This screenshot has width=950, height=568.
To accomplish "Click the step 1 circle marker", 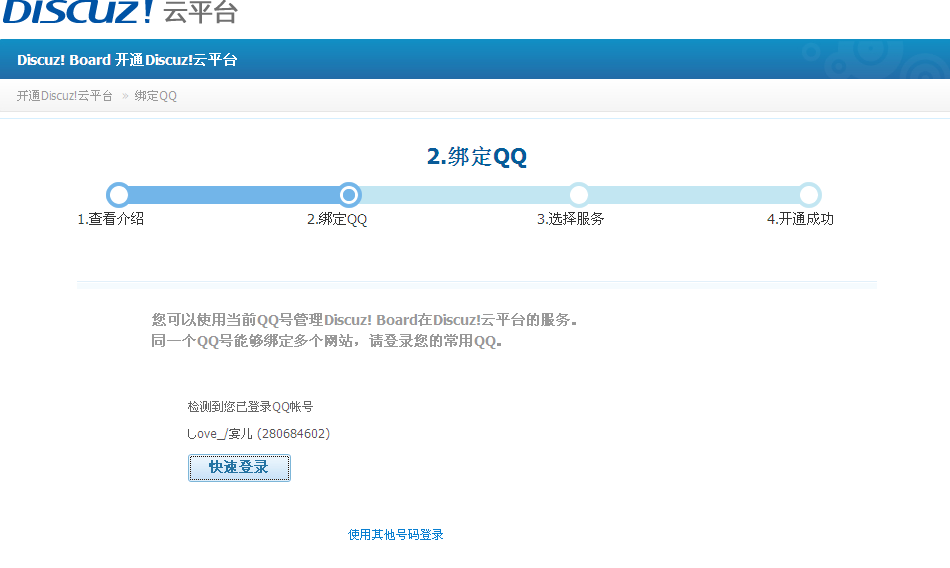I will coord(118,195).
